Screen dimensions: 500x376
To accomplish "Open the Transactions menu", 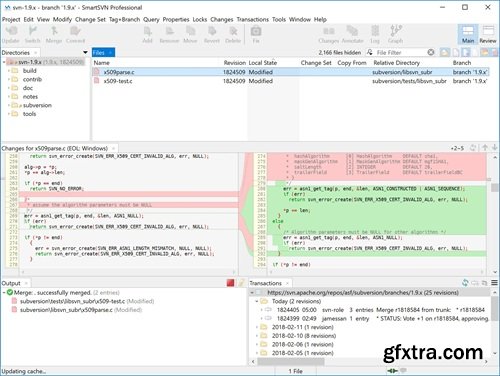I will 253,19.
